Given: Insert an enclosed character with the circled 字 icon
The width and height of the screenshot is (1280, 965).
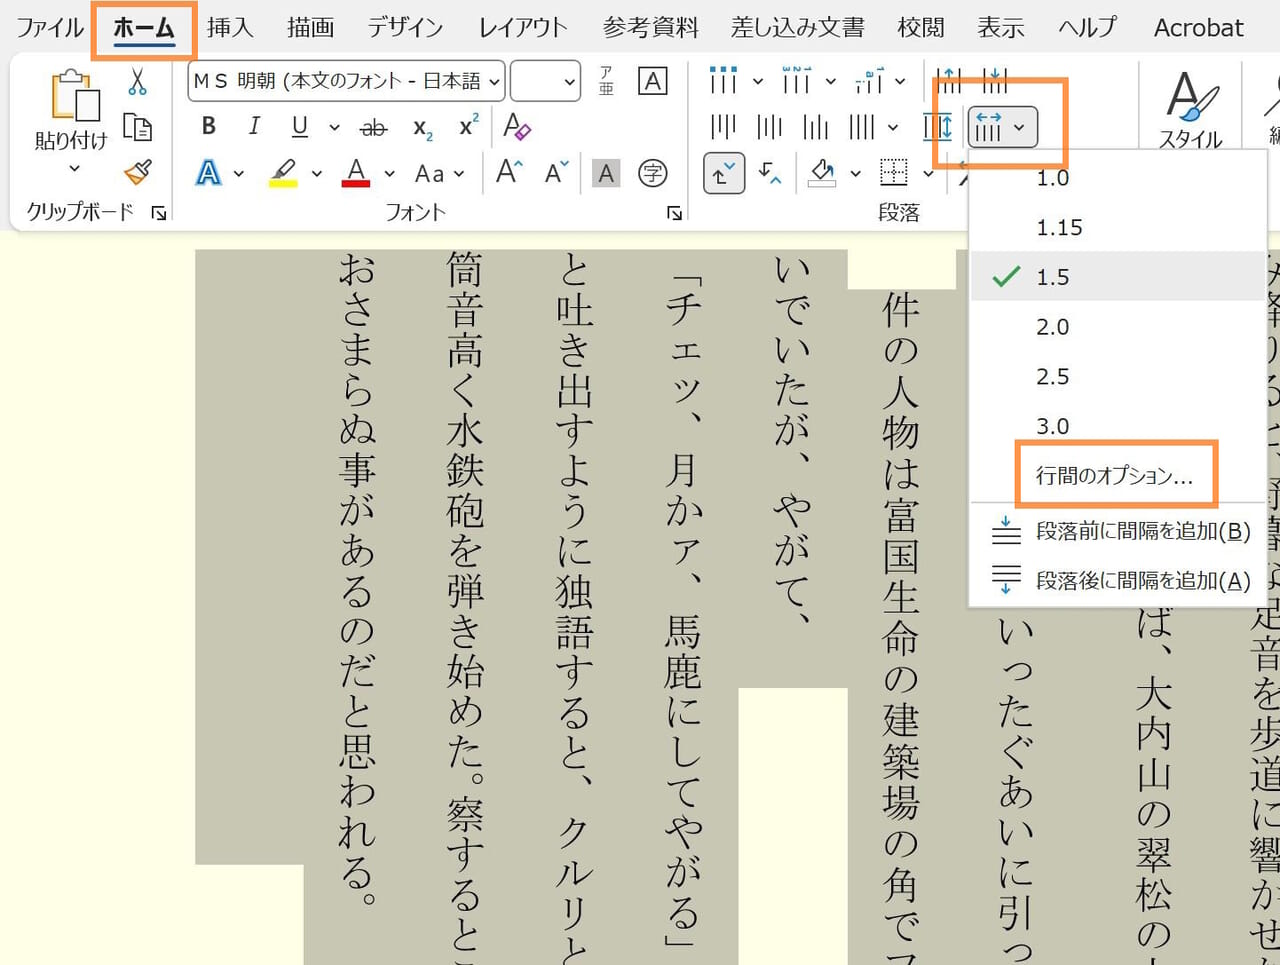Looking at the screenshot, I should click(x=653, y=173).
